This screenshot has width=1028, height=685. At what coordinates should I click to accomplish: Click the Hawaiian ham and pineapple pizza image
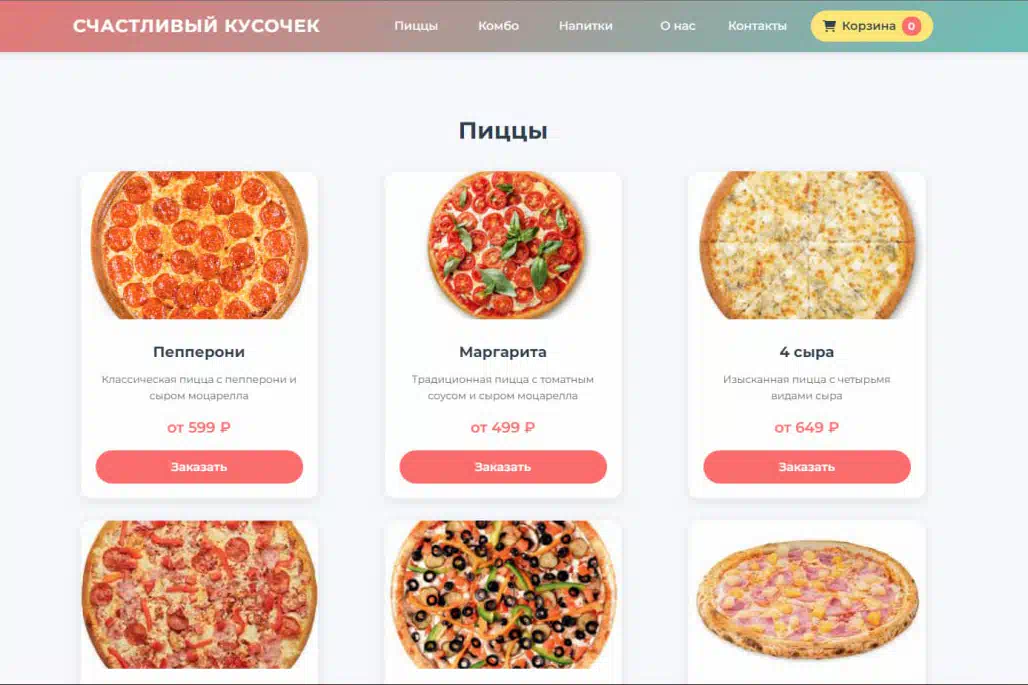coord(806,595)
